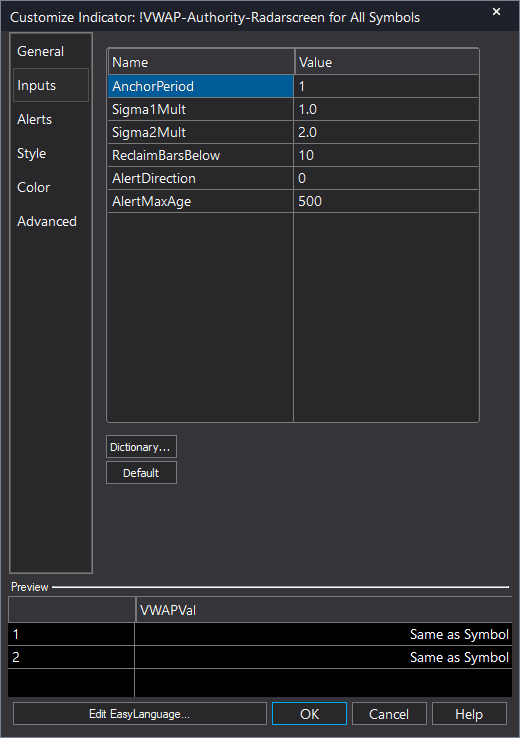Select the Sigma1Mult input name
Viewport: 520px width, 738px height.
[200, 109]
